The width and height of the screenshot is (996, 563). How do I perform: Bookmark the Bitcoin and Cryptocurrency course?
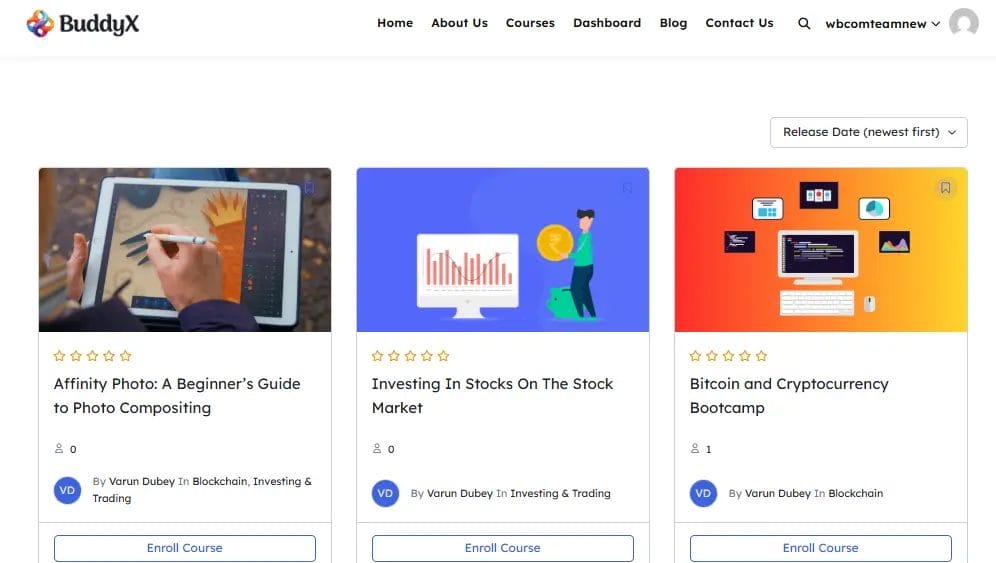945,187
